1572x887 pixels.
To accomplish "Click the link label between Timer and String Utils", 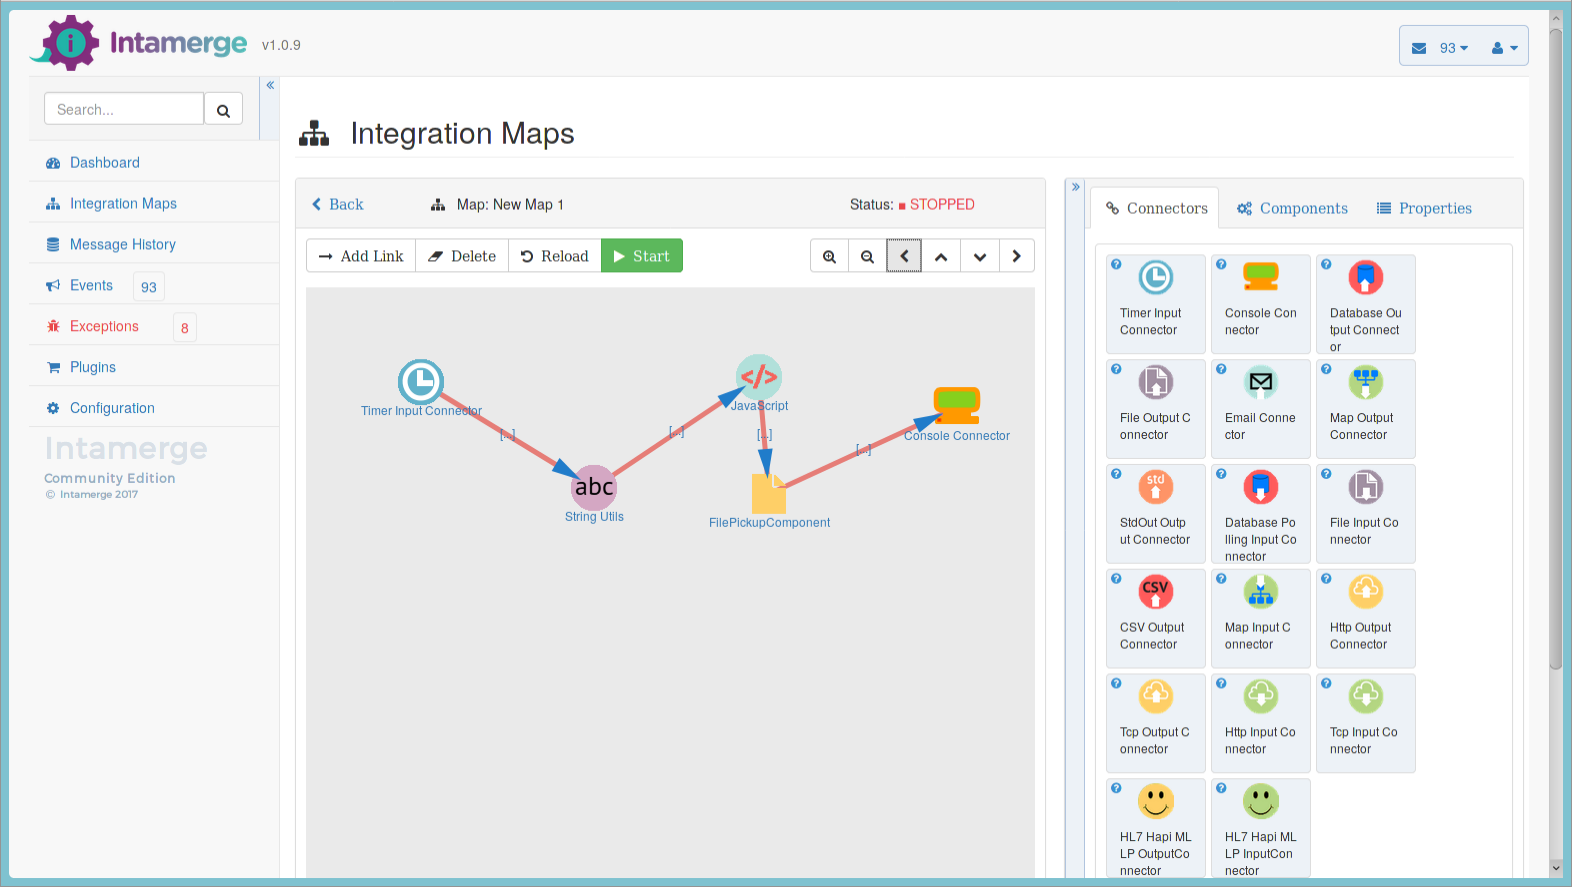I will (x=508, y=434).
